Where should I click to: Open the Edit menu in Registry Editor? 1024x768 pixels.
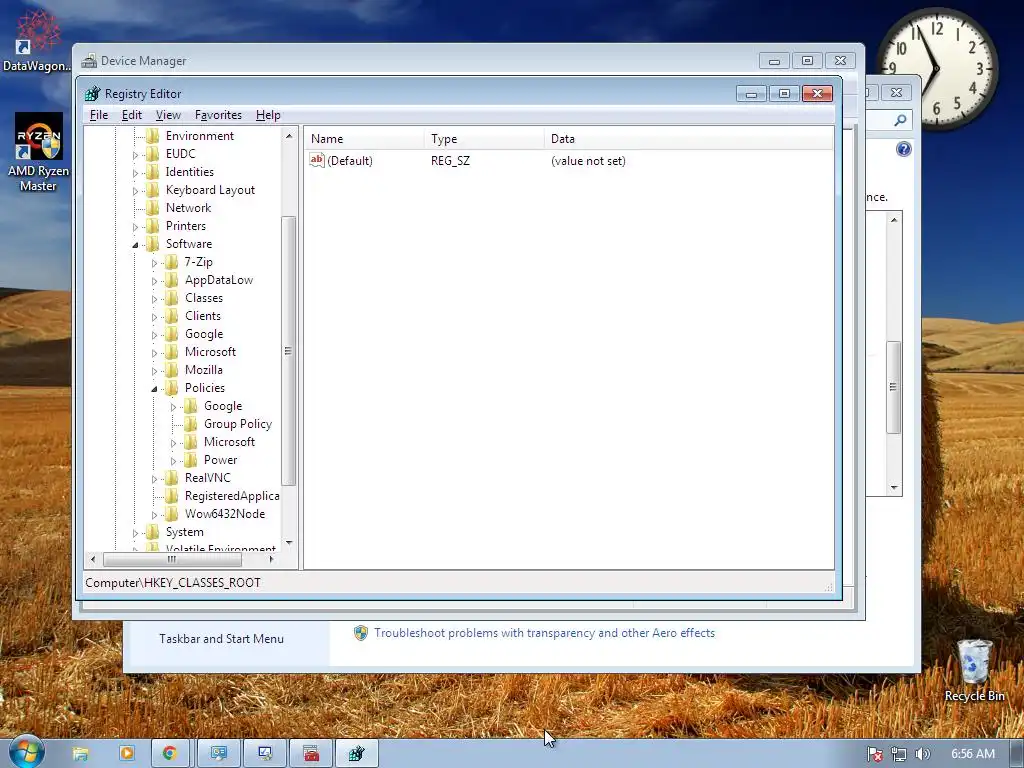pyautogui.click(x=131, y=115)
